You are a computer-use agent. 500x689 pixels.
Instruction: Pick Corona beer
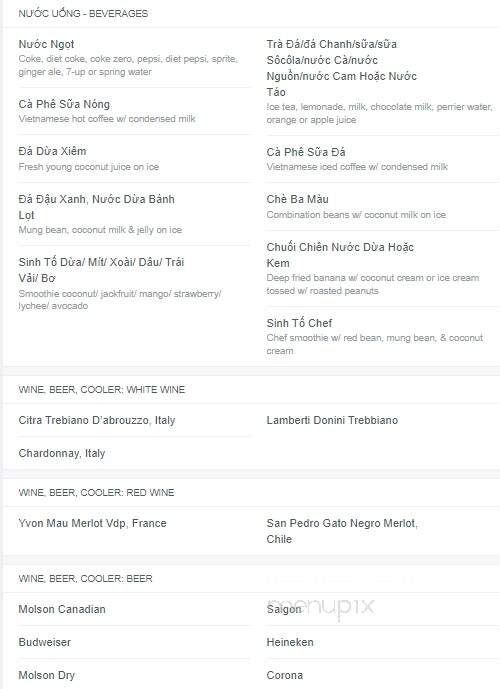click(x=285, y=675)
